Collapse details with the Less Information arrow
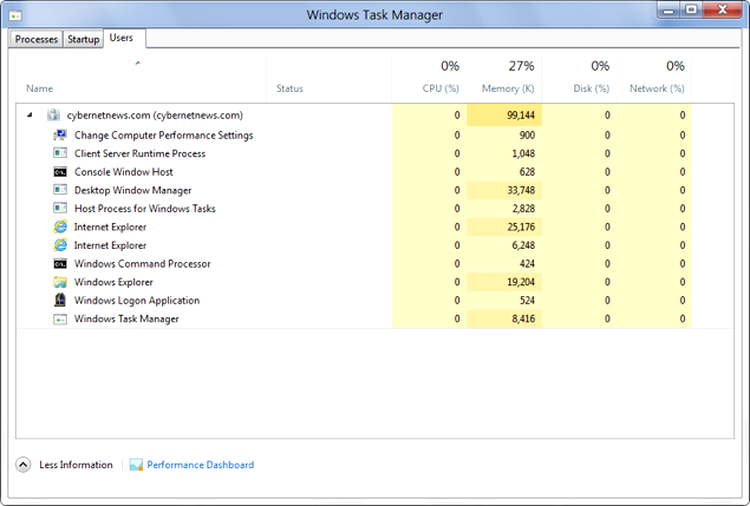This screenshot has width=750, height=506. click(x=23, y=464)
